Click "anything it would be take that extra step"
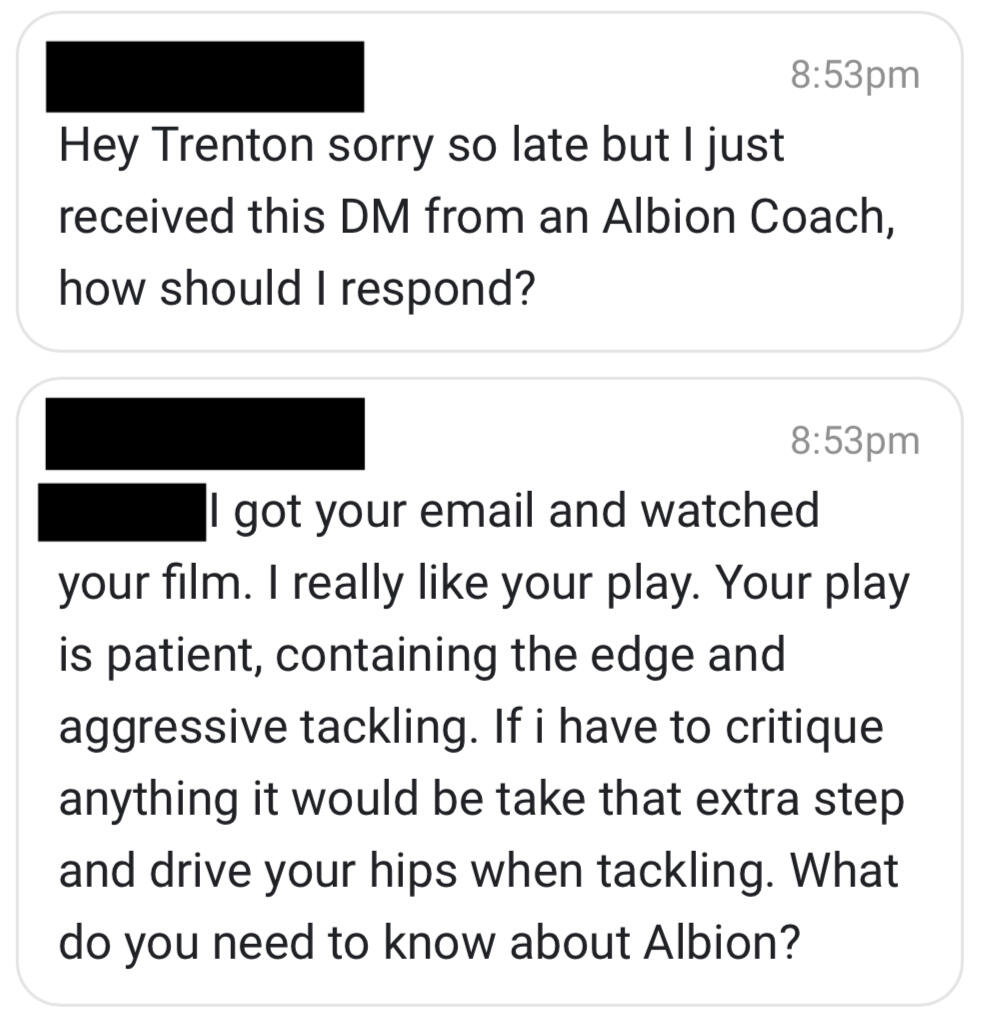The image size is (991, 1019). coord(481,798)
